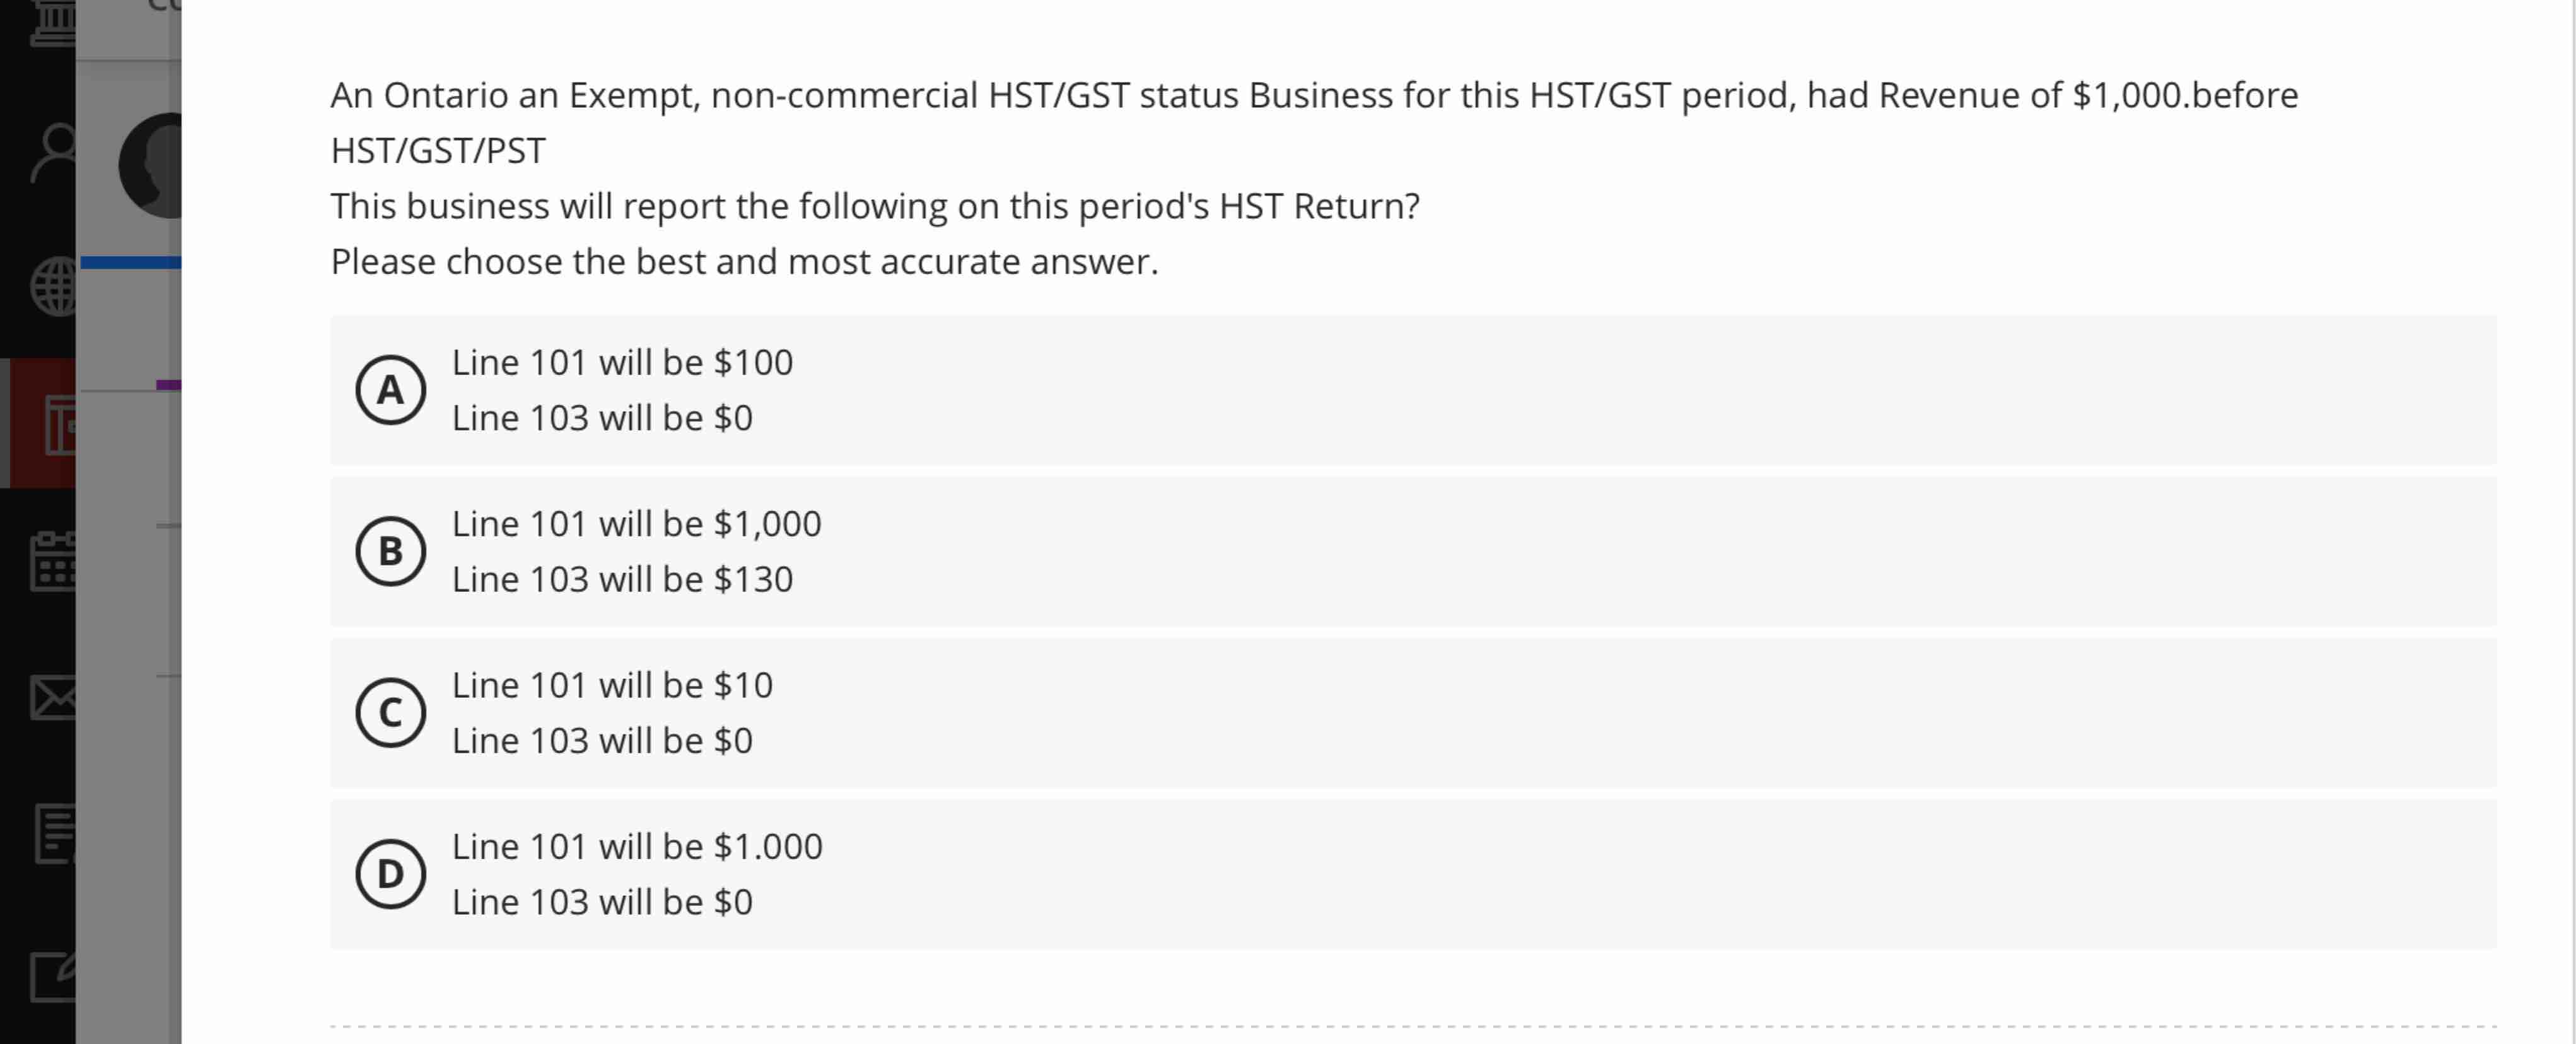Pick answer choice D radio circle
Screen dimensions: 2576x1044
[390, 874]
